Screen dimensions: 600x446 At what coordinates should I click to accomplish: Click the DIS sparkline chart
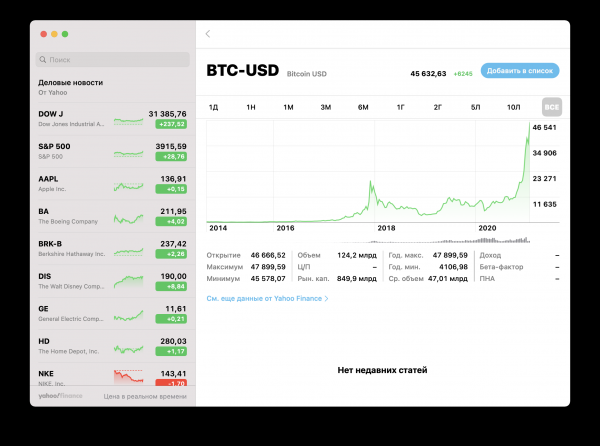(x=129, y=282)
